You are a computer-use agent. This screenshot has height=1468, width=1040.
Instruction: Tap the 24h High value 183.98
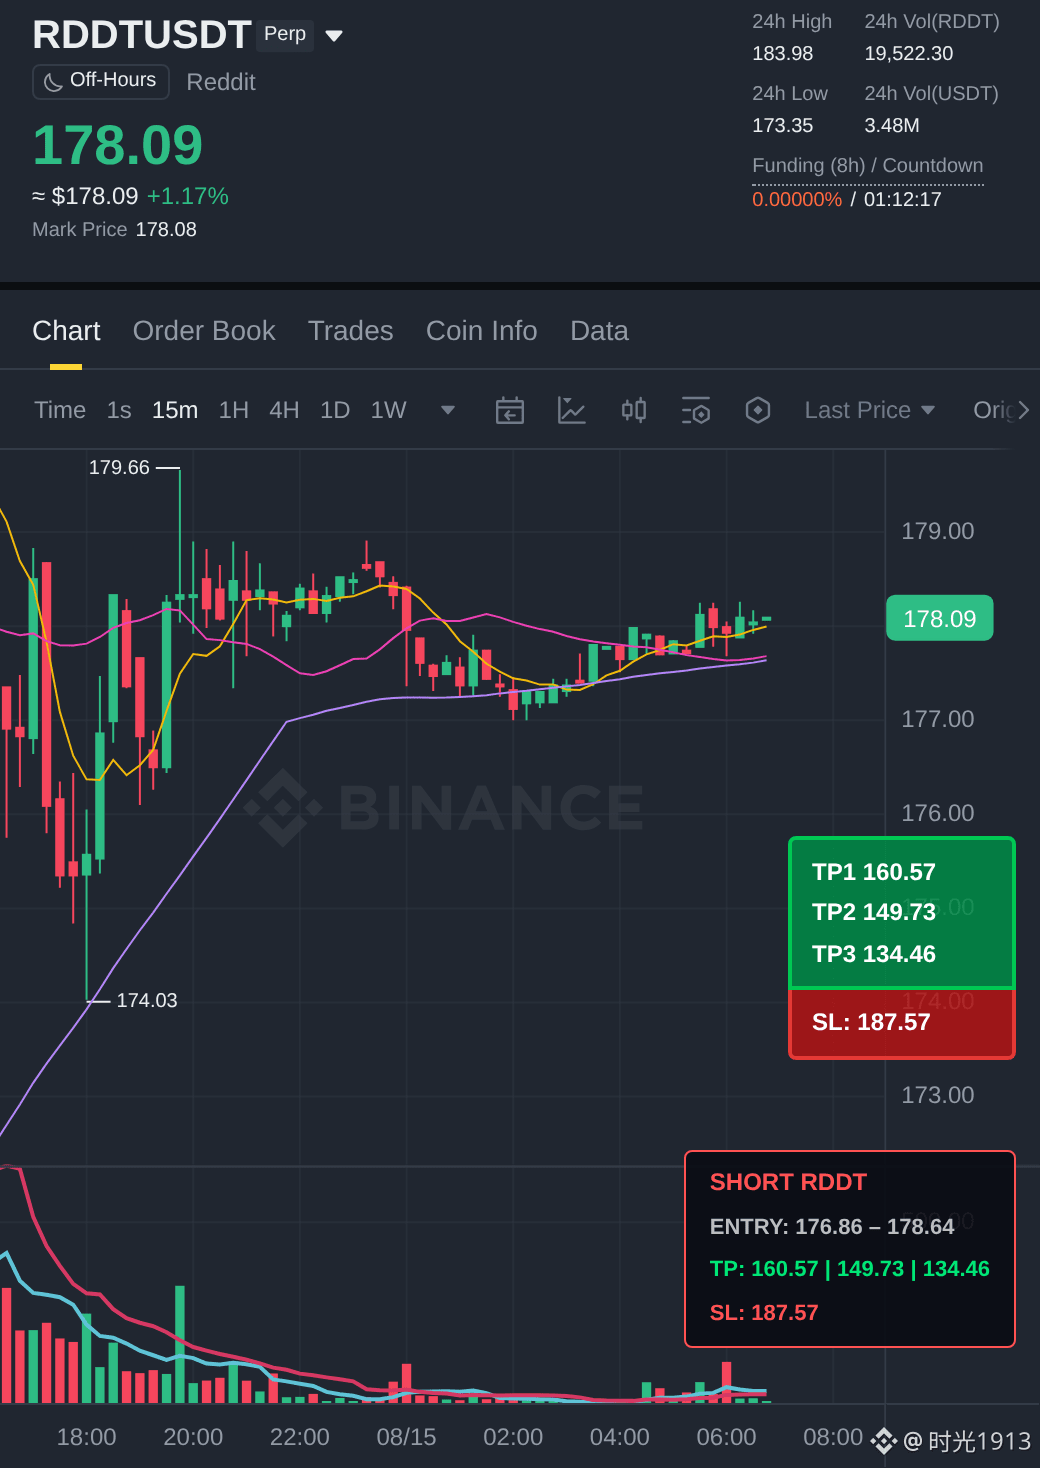pos(783,54)
